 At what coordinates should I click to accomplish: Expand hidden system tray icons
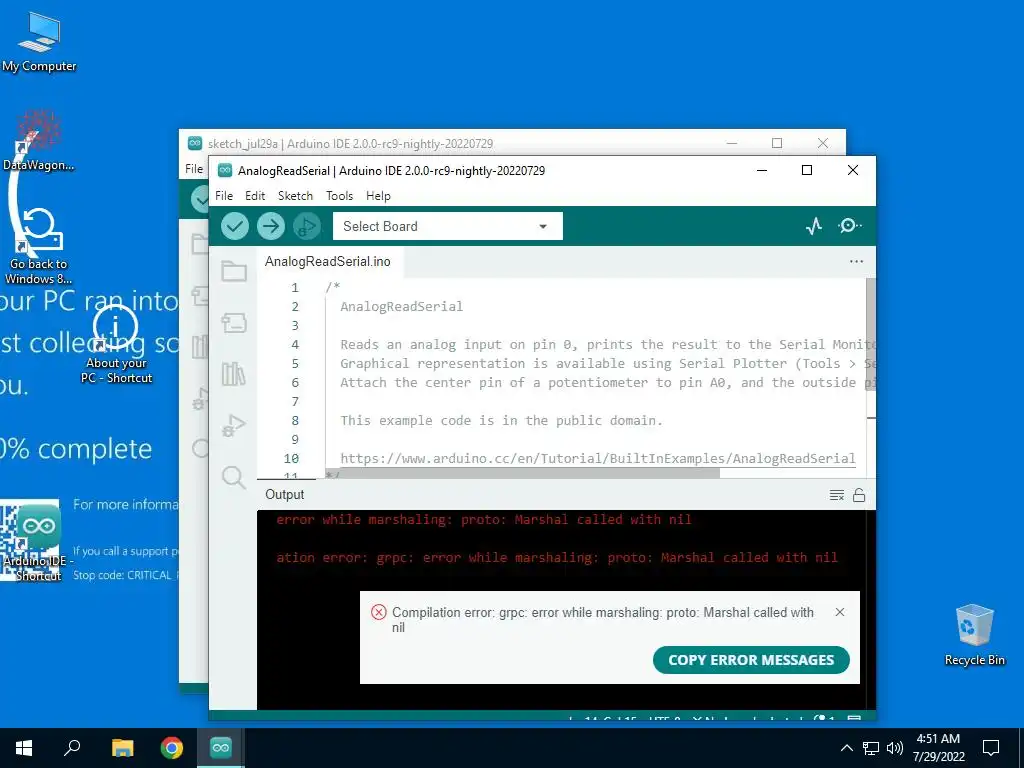coord(846,748)
